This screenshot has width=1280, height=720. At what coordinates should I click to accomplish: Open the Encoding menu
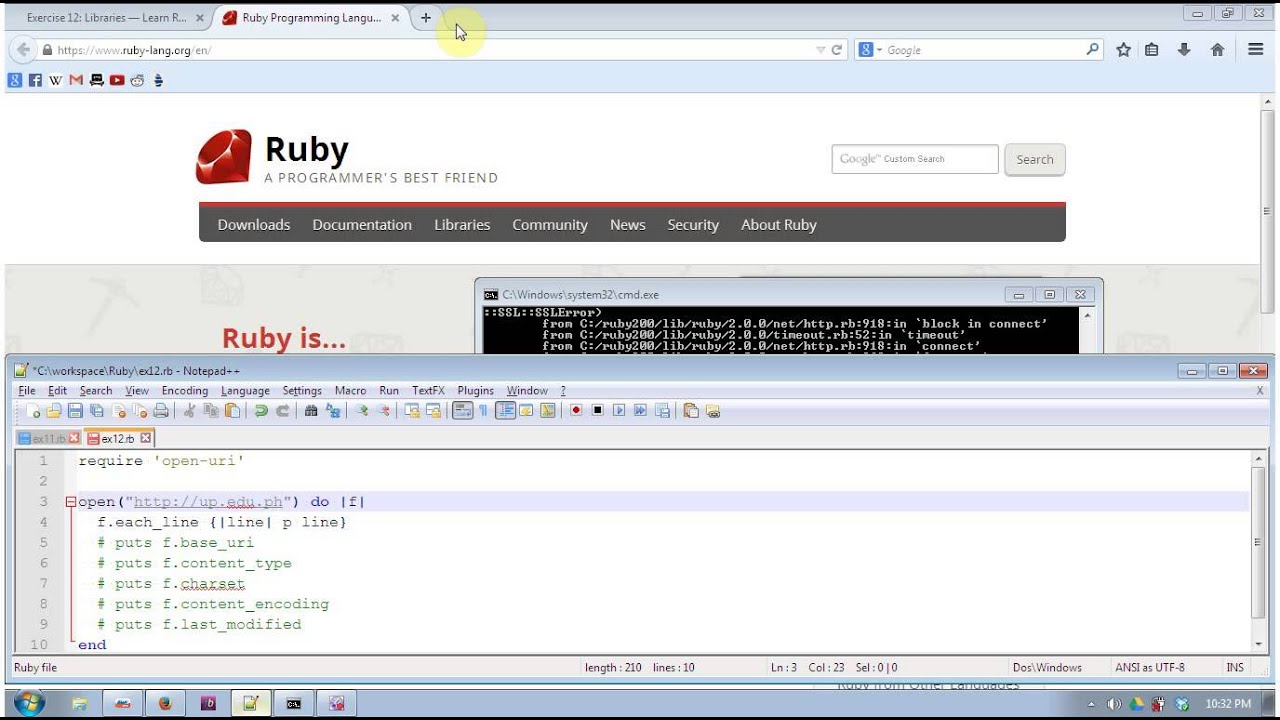185,390
